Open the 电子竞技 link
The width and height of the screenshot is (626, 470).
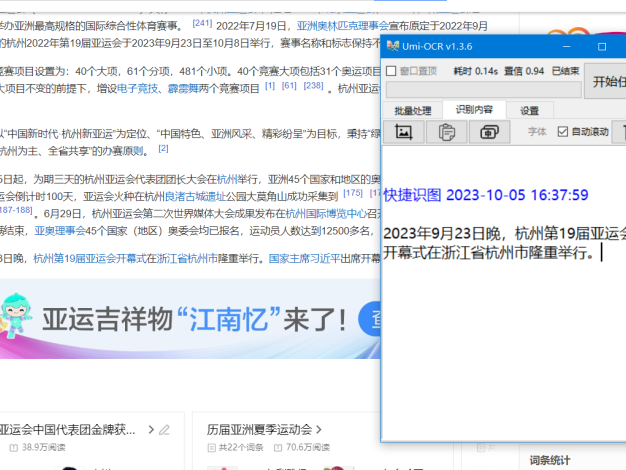pos(137,88)
